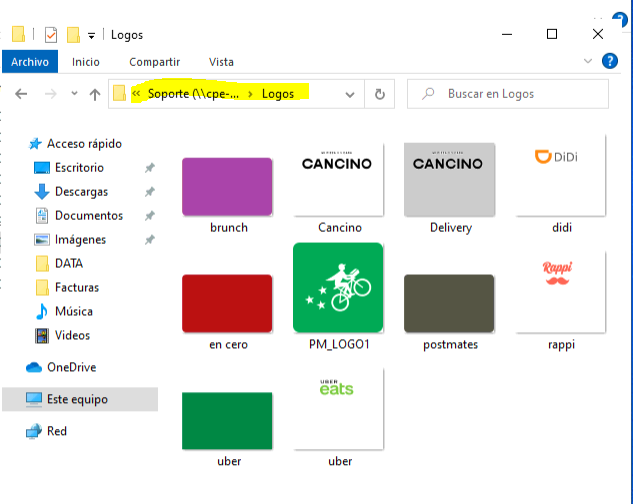
Task: Select the red en cero thumbnail
Action: click(227, 304)
